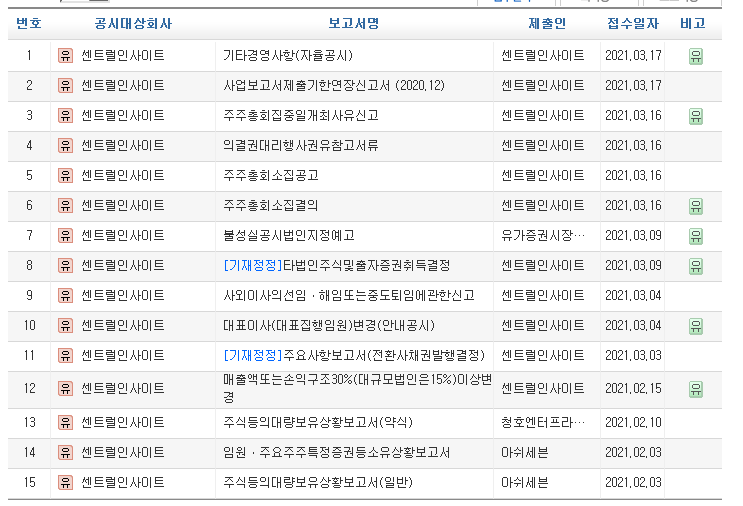The width and height of the screenshot is (743, 506).
Task: Sort by 제출인 column header
Action: point(547,23)
